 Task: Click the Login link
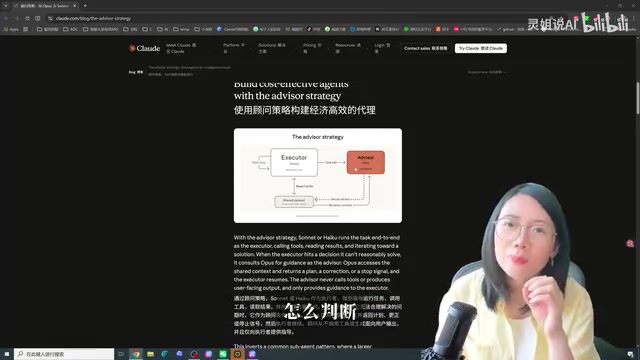coord(382,48)
